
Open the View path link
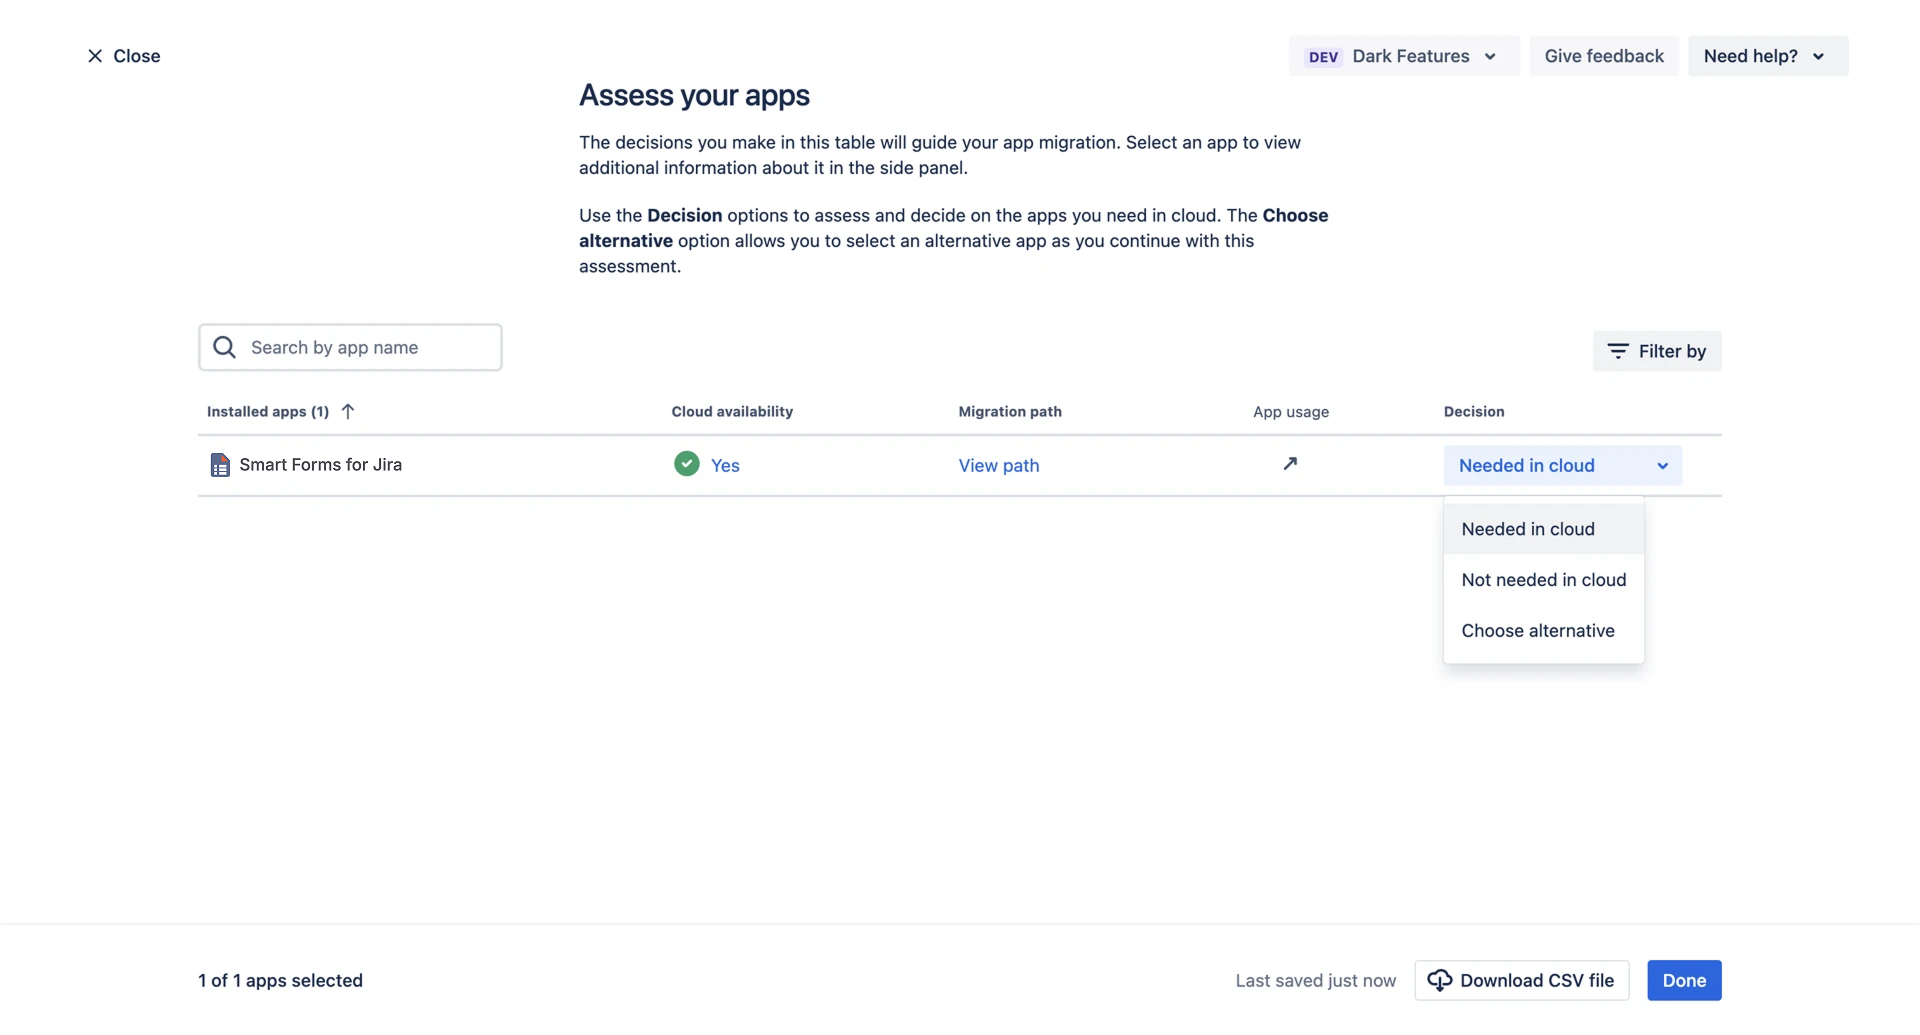point(998,465)
